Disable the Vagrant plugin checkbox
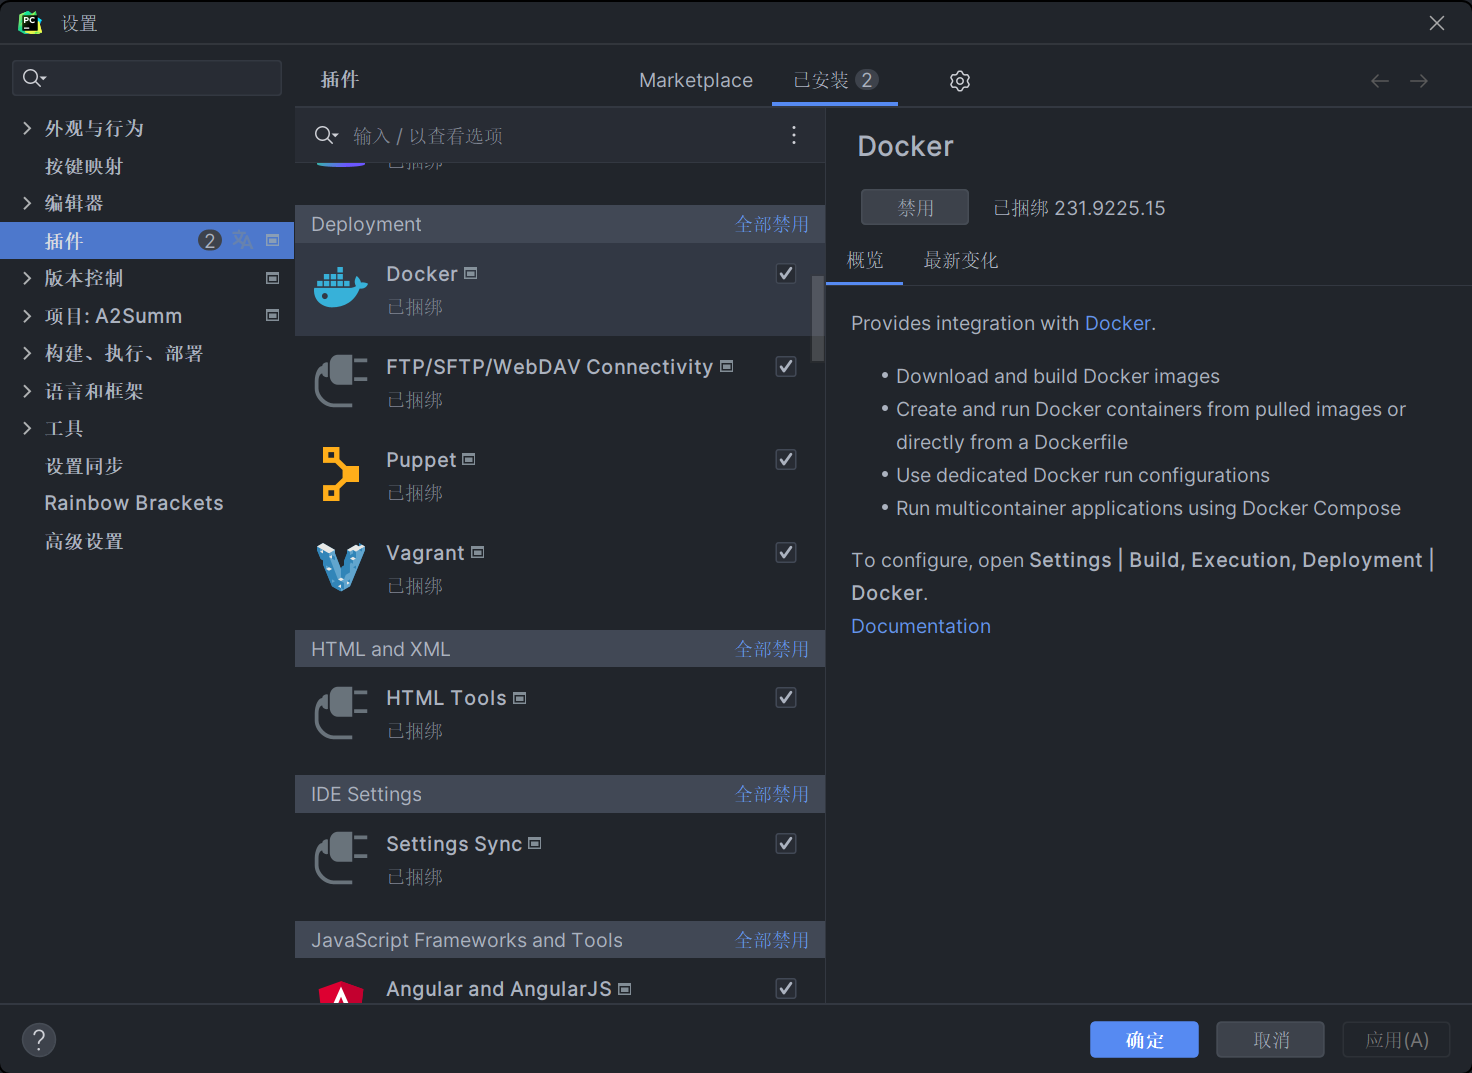Image resolution: width=1472 pixels, height=1073 pixels. pyautogui.click(x=786, y=552)
